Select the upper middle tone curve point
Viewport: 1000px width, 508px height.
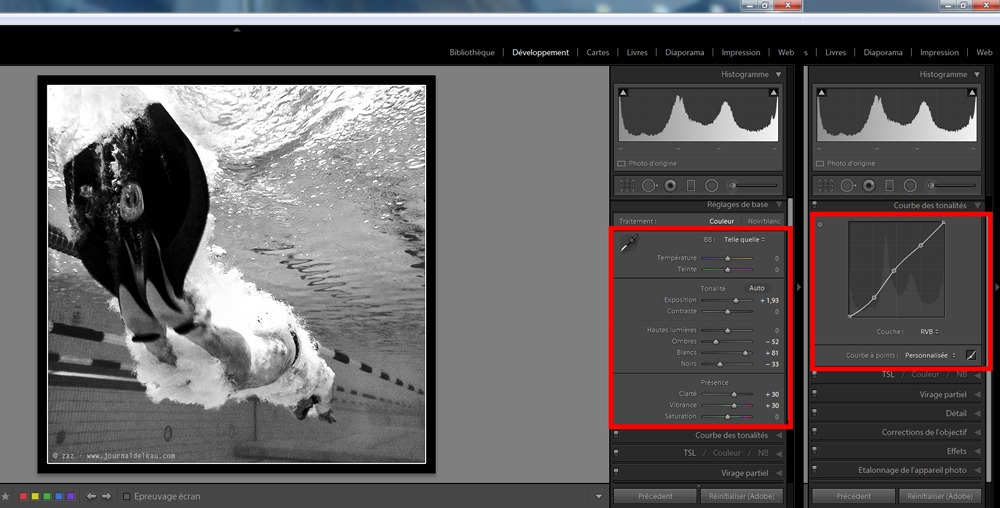coord(920,245)
